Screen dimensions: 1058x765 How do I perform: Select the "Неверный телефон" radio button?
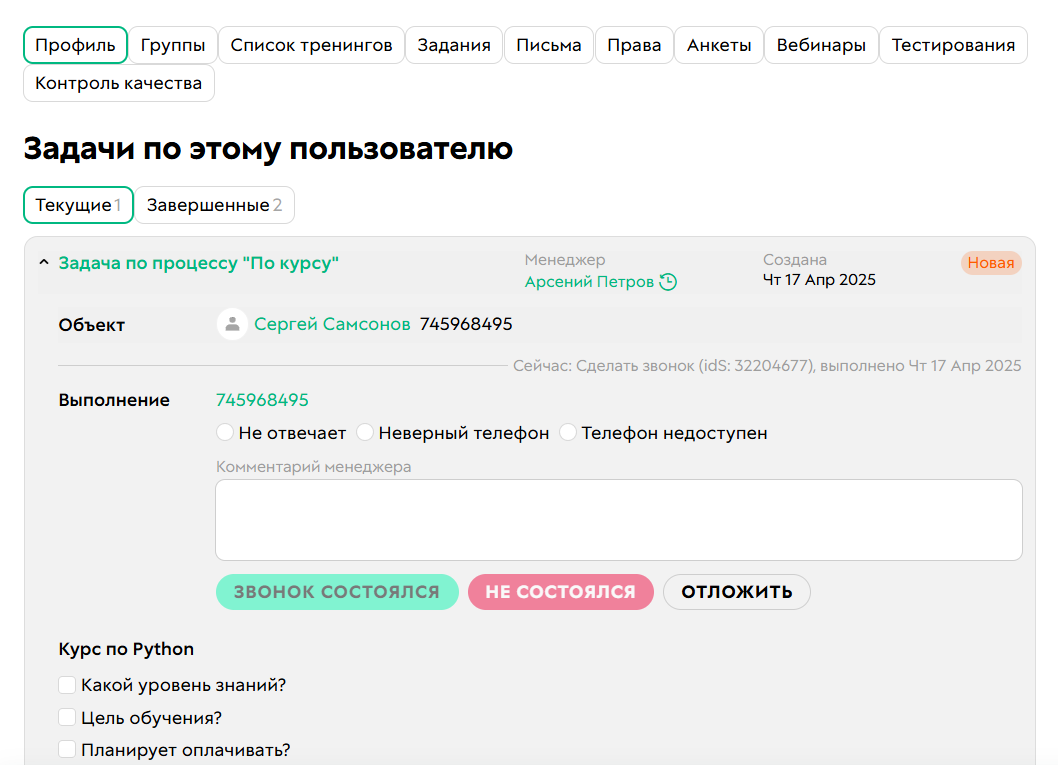pos(364,432)
